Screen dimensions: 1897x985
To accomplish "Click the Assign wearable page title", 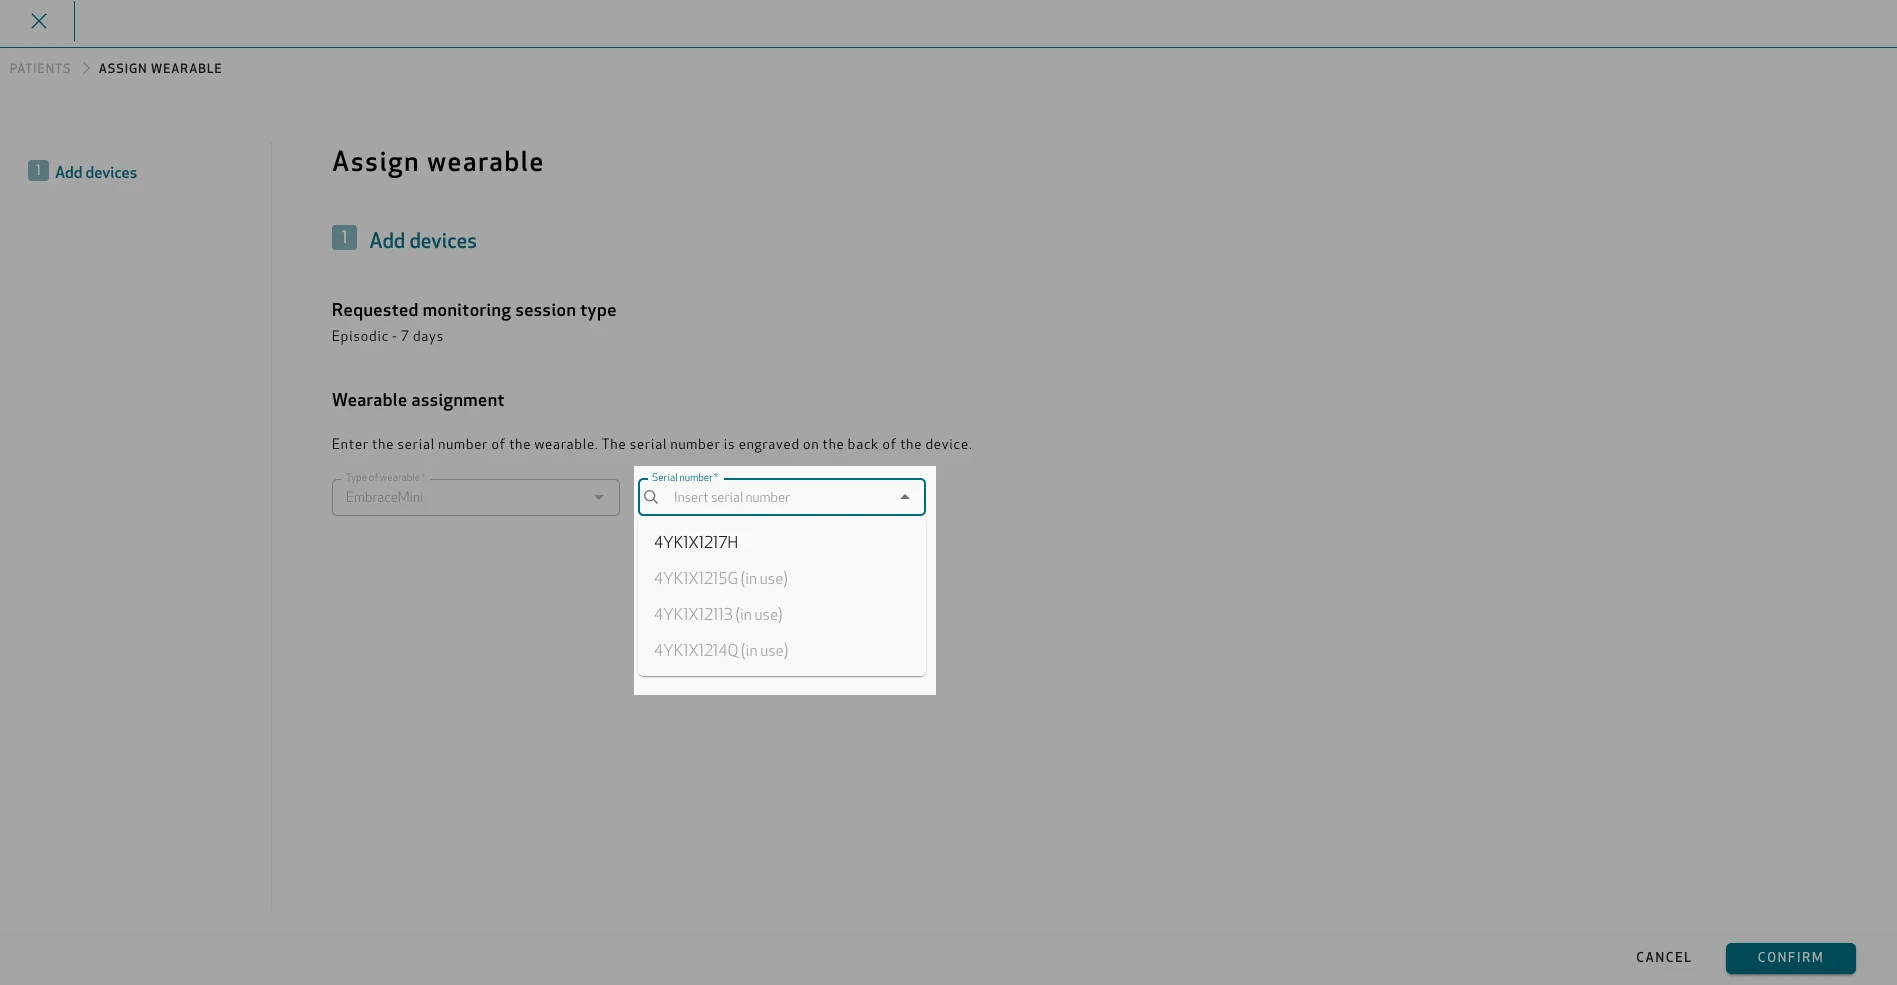I will (437, 162).
